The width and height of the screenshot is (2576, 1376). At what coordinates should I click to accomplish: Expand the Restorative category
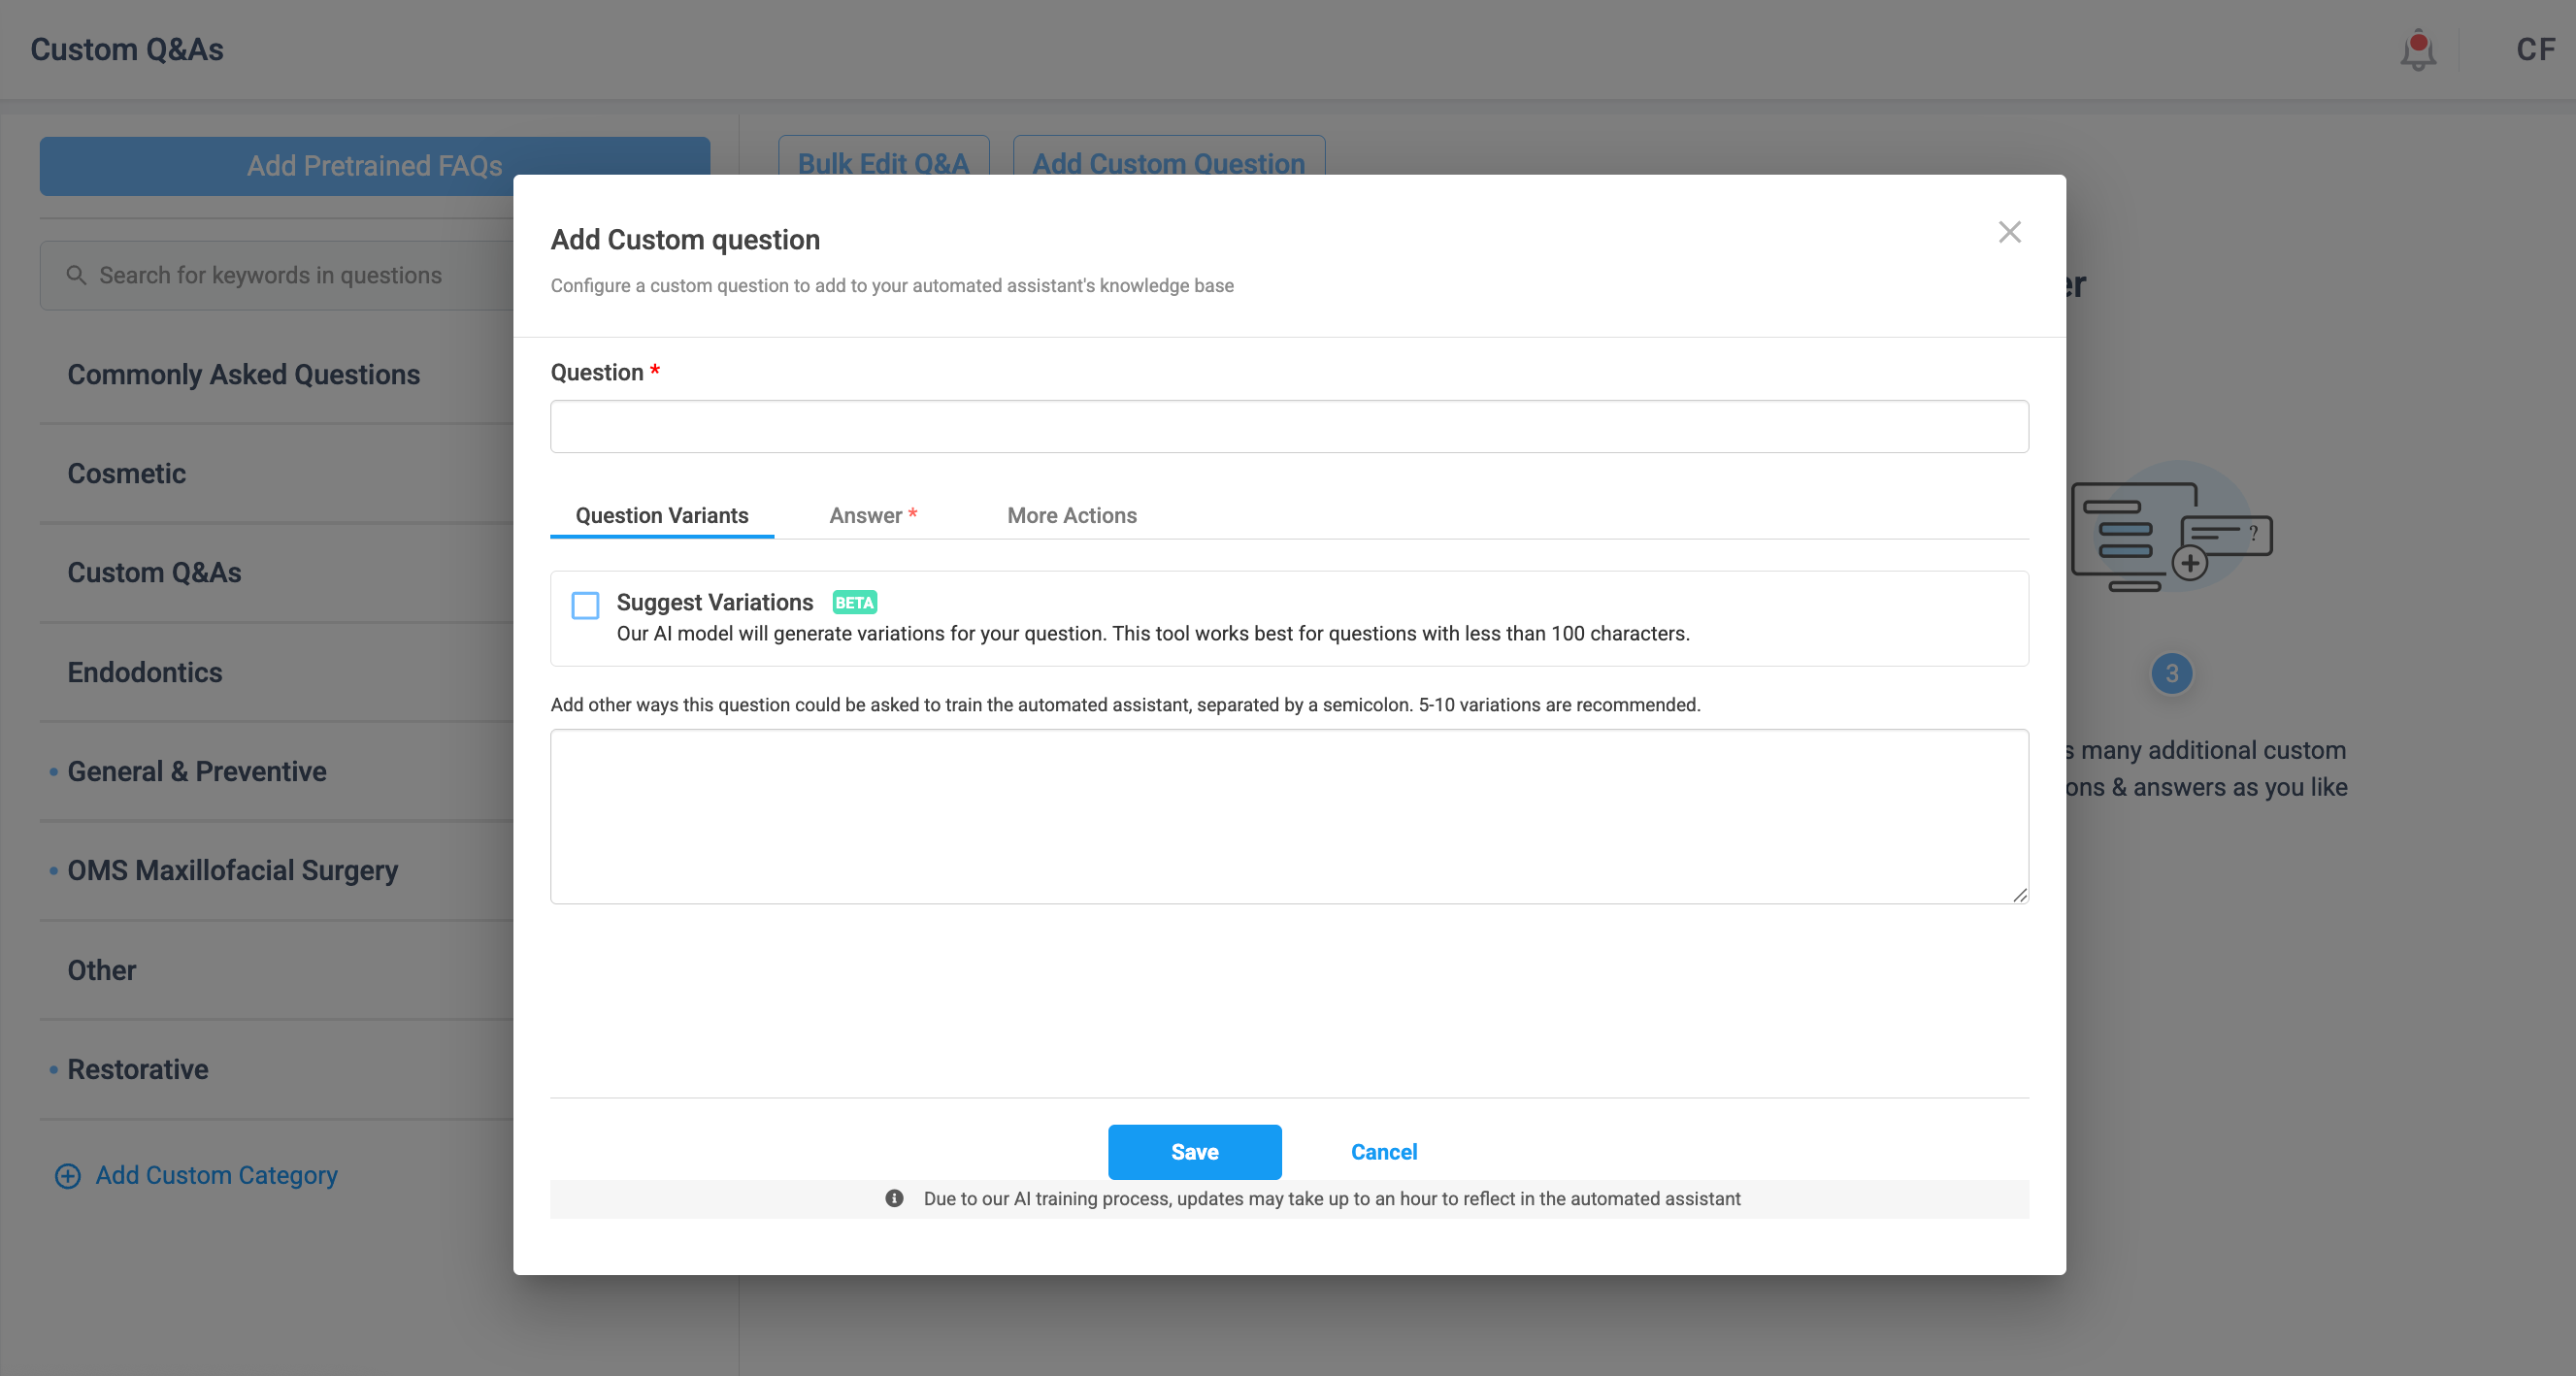coord(137,1069)
